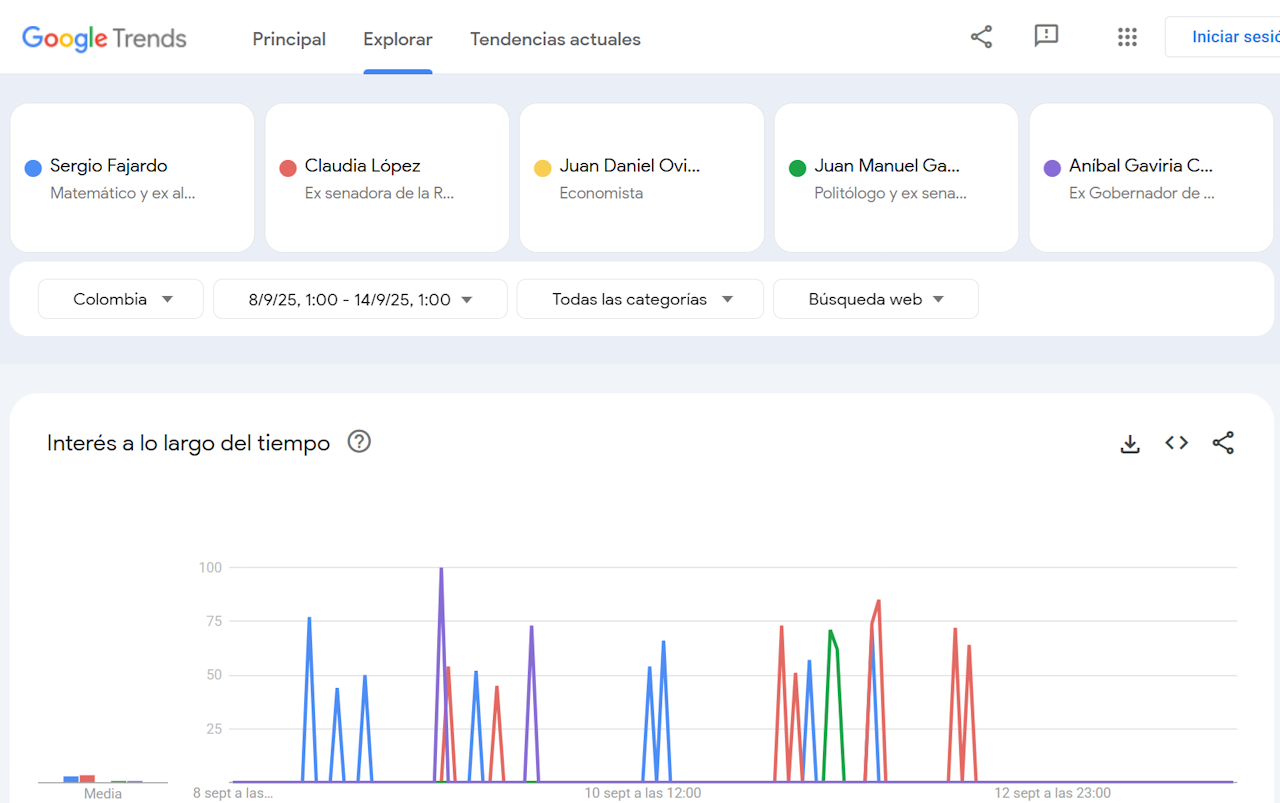1280x803 pixels.
Task: Click the purple dot for Aníbal Gaviria
Action: click(x=1052, y=168)
